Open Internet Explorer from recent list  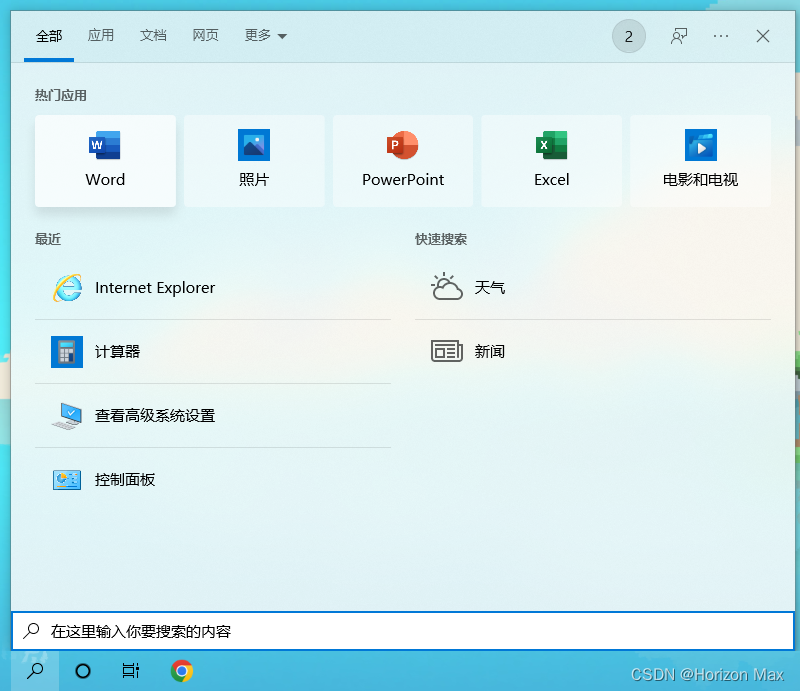click(x=213, y=288)
